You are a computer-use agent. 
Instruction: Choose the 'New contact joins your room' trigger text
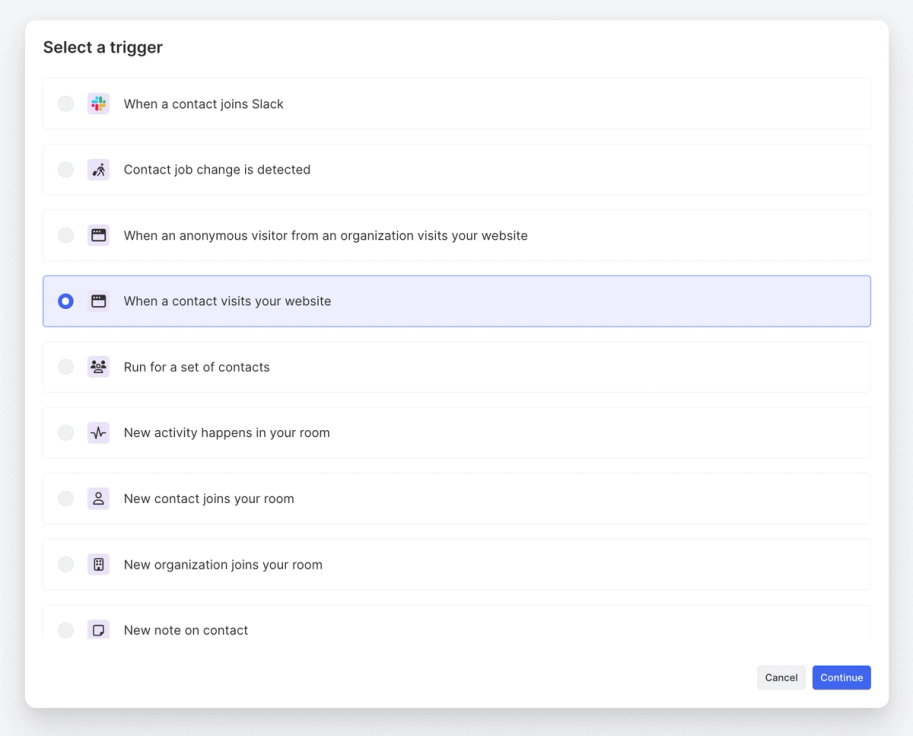click(x=209, y=499)
